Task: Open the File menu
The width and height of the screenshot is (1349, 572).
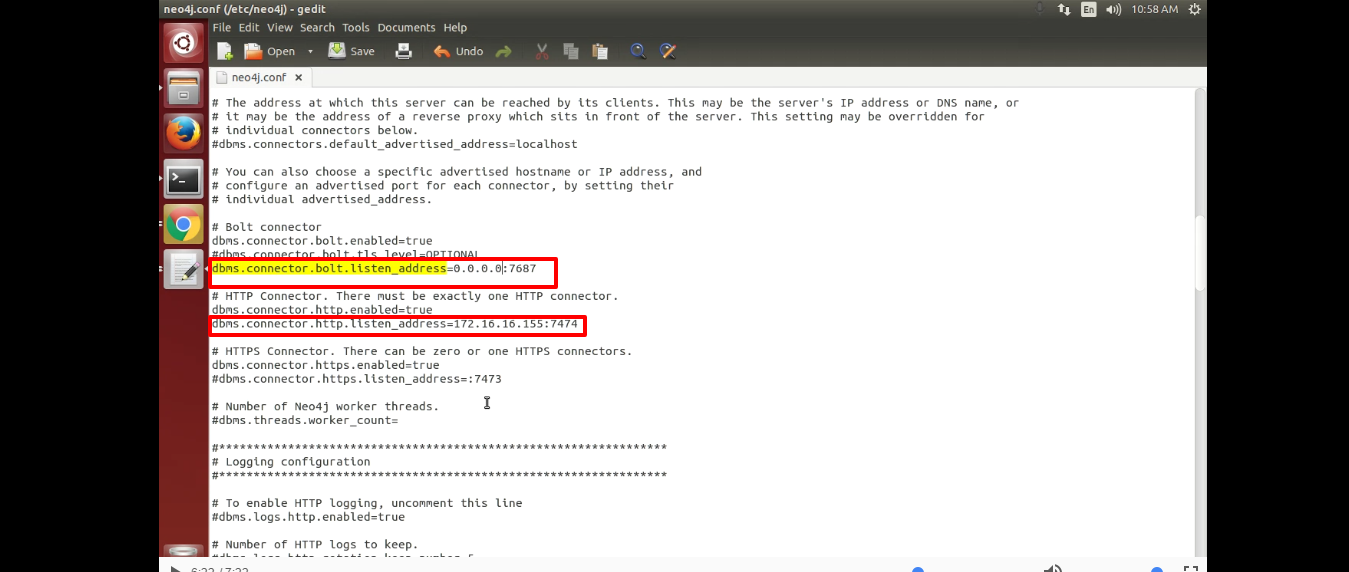Action: click(x=222, y=27)
